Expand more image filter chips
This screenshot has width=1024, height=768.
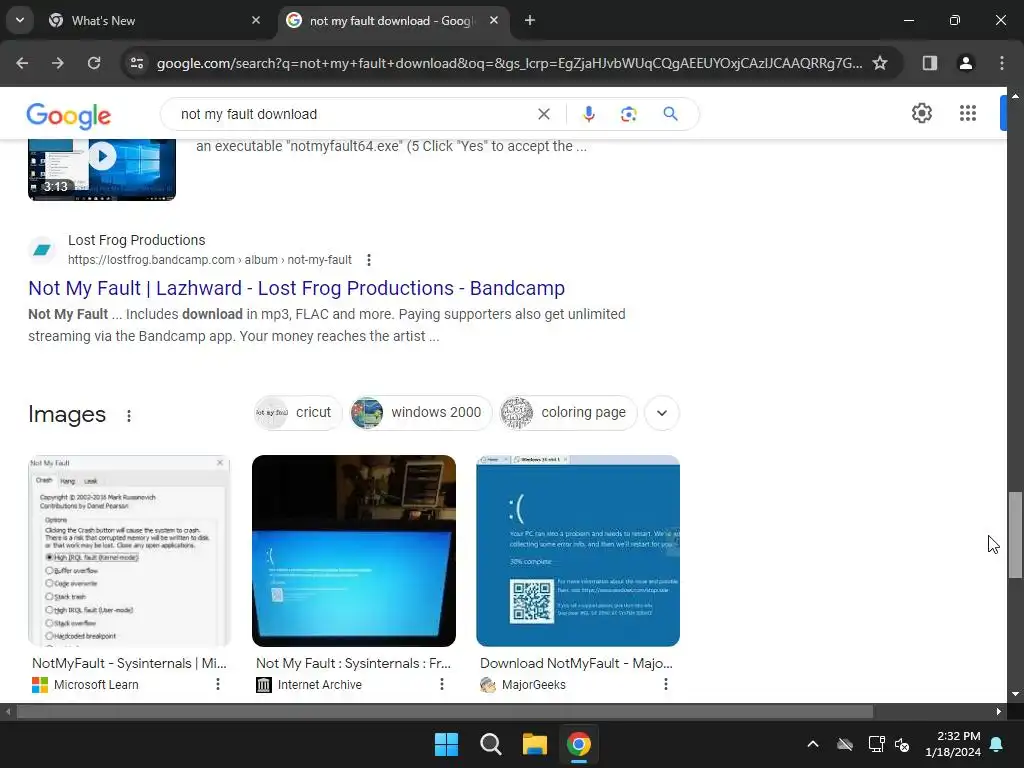(662, 413)
